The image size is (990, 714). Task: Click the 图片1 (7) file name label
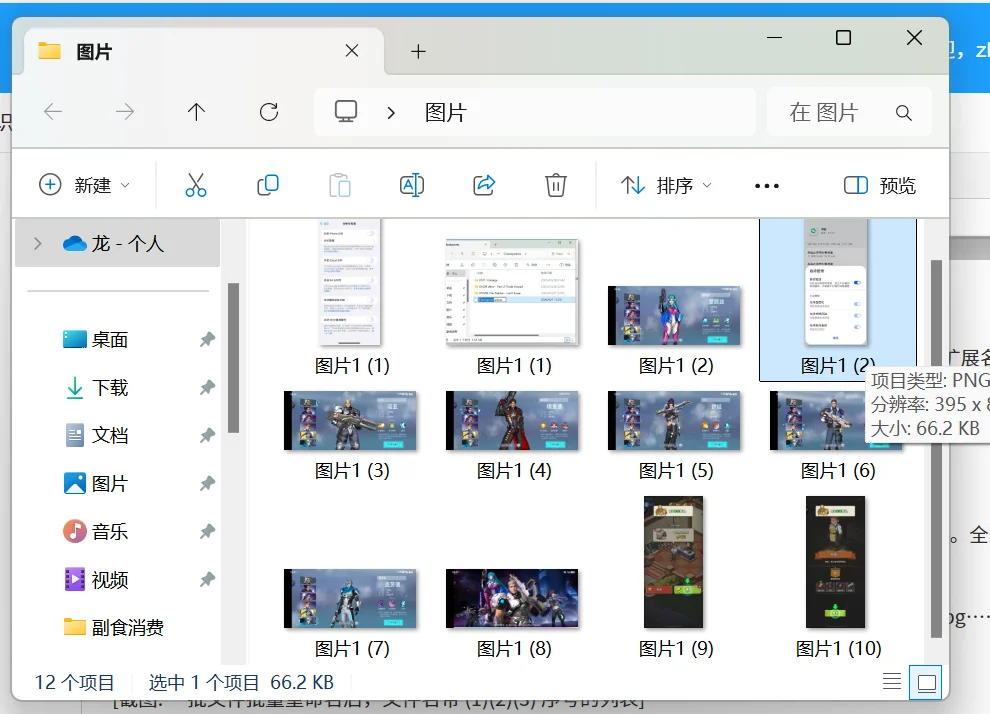(352, 648)
